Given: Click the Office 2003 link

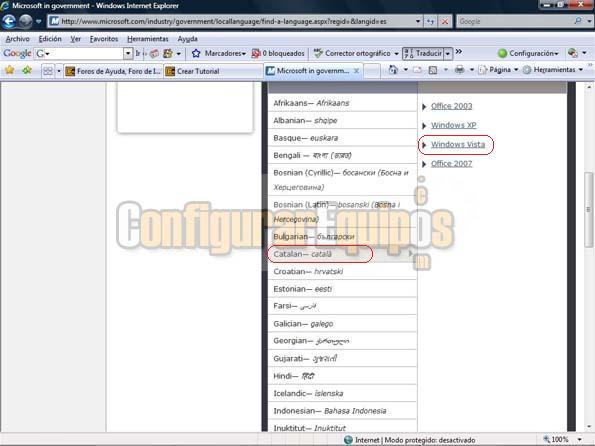Looking at the screenshot, I should coord(451,106).
